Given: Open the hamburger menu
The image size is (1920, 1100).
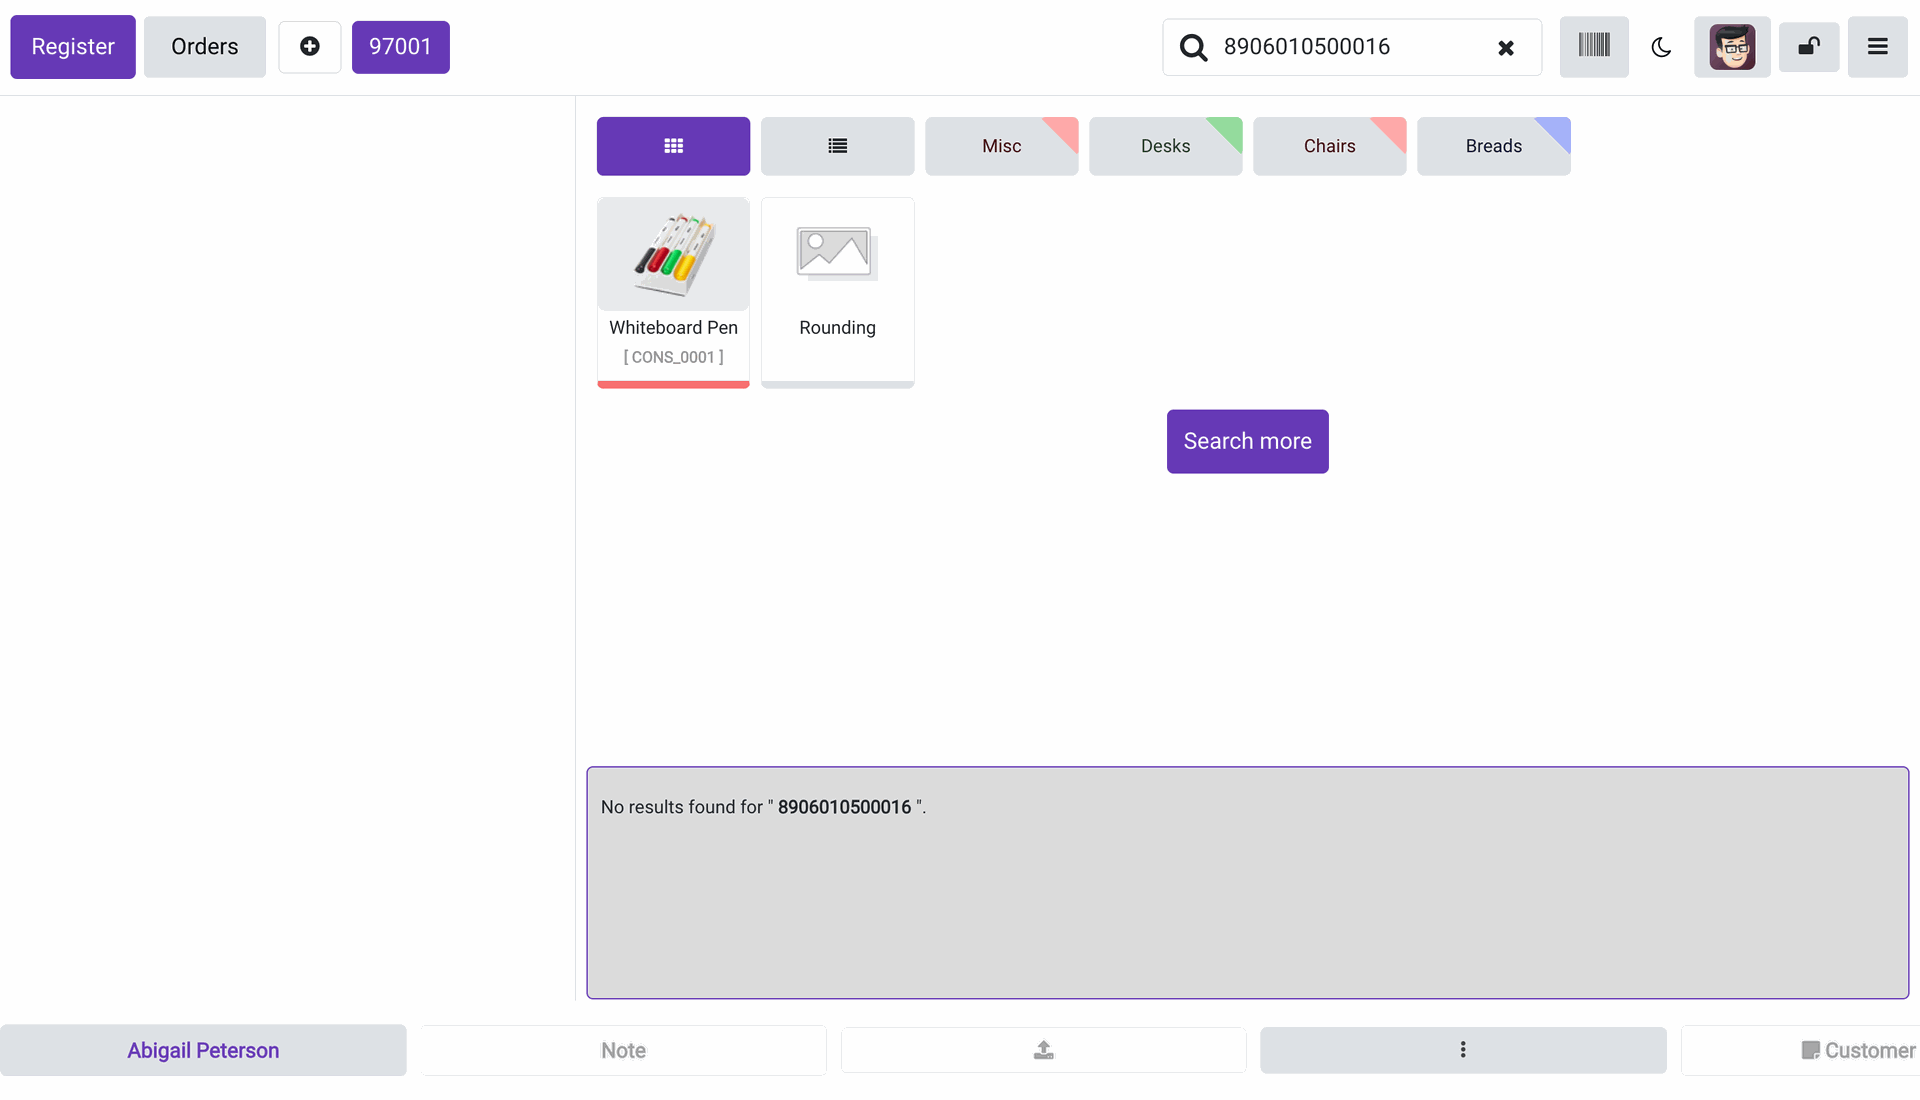Looking at the screenshot, I should pos(1878,47).
